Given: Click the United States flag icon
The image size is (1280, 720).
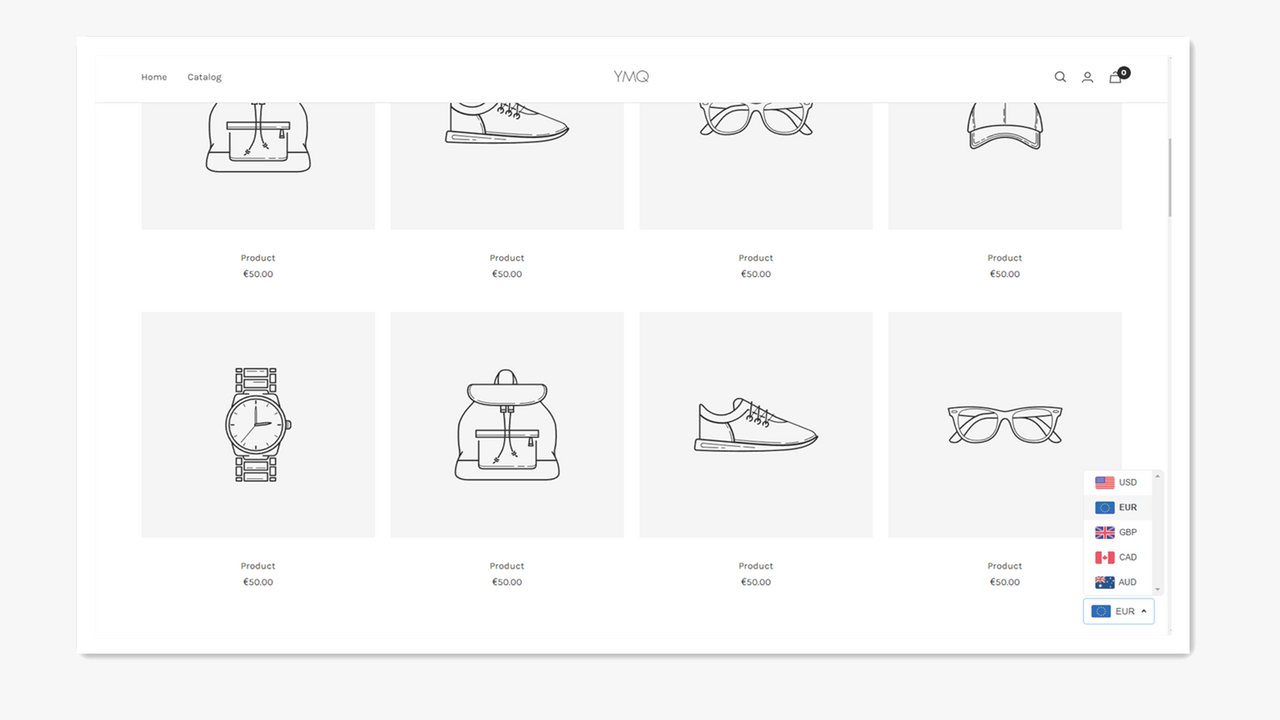Looking at the screenshot, I should 1104,482.
